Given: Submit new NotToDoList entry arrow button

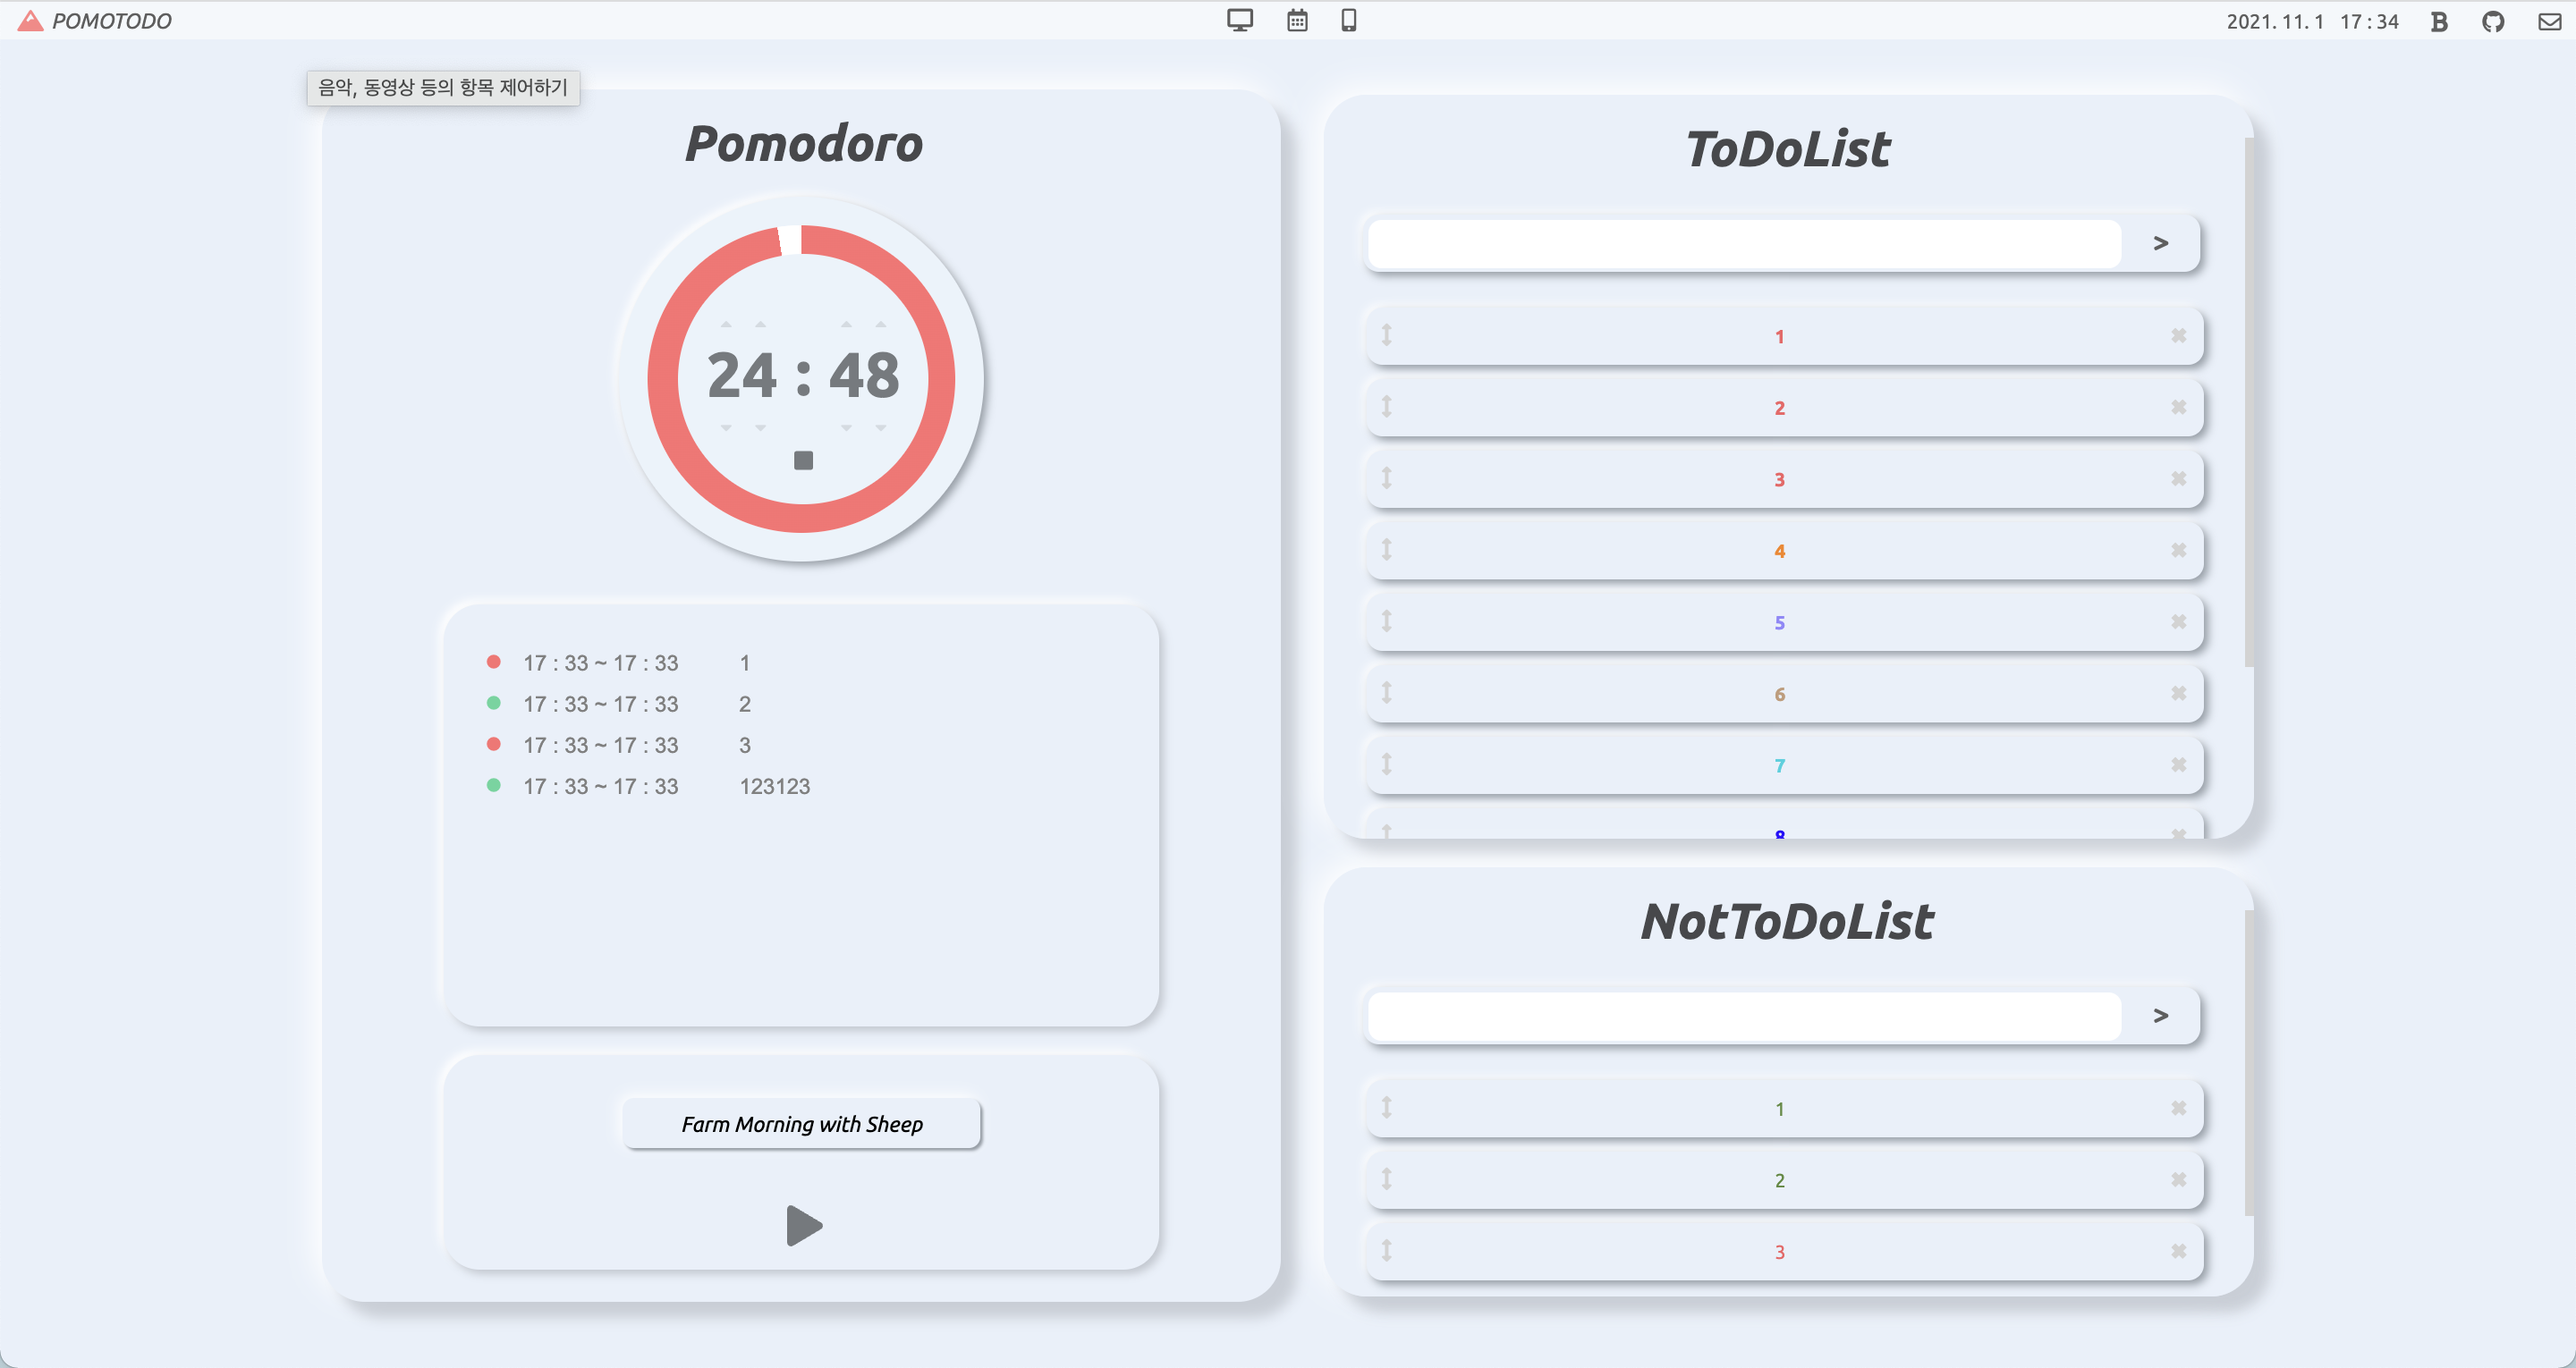Looking at the screenshot, I should [x=2160, y=1016].
